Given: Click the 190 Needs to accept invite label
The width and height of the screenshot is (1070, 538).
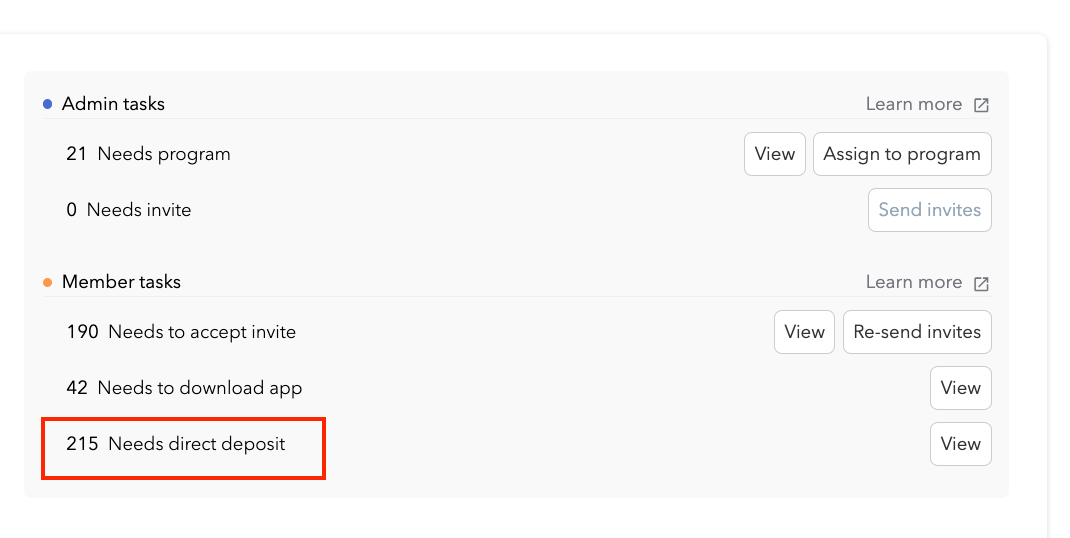Looking at the screenshot, I should point(181,332).
